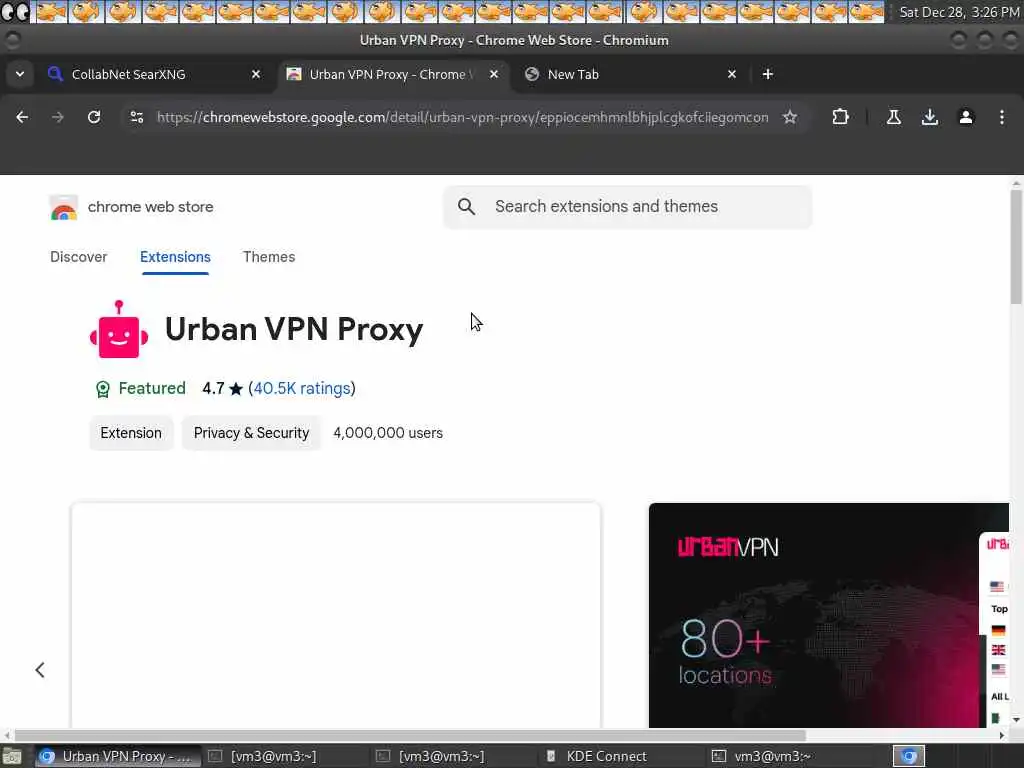Open the profile avatar icon
This screenshot has width=1024, height=768.
click(965, 117)
